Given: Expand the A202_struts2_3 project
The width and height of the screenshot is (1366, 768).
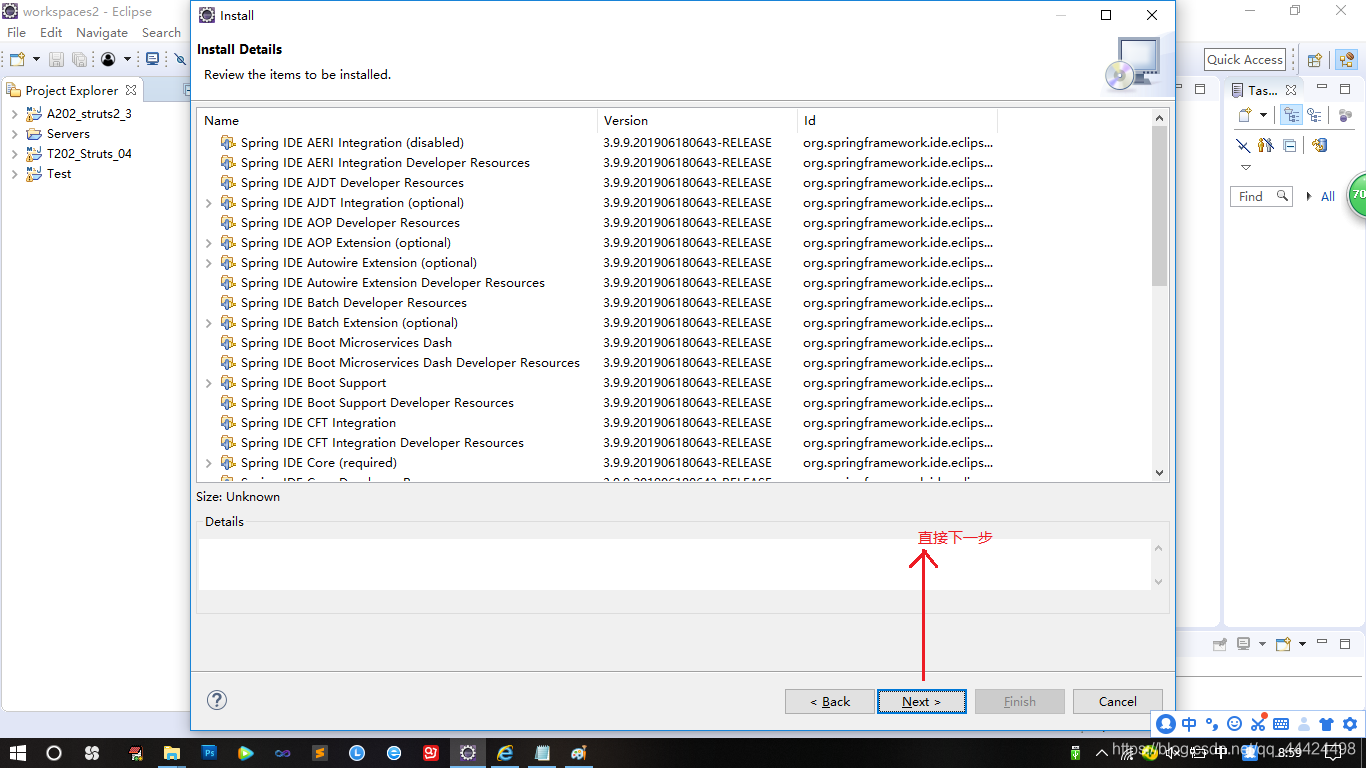Looking at the screenshot, I should pos(14,114).
